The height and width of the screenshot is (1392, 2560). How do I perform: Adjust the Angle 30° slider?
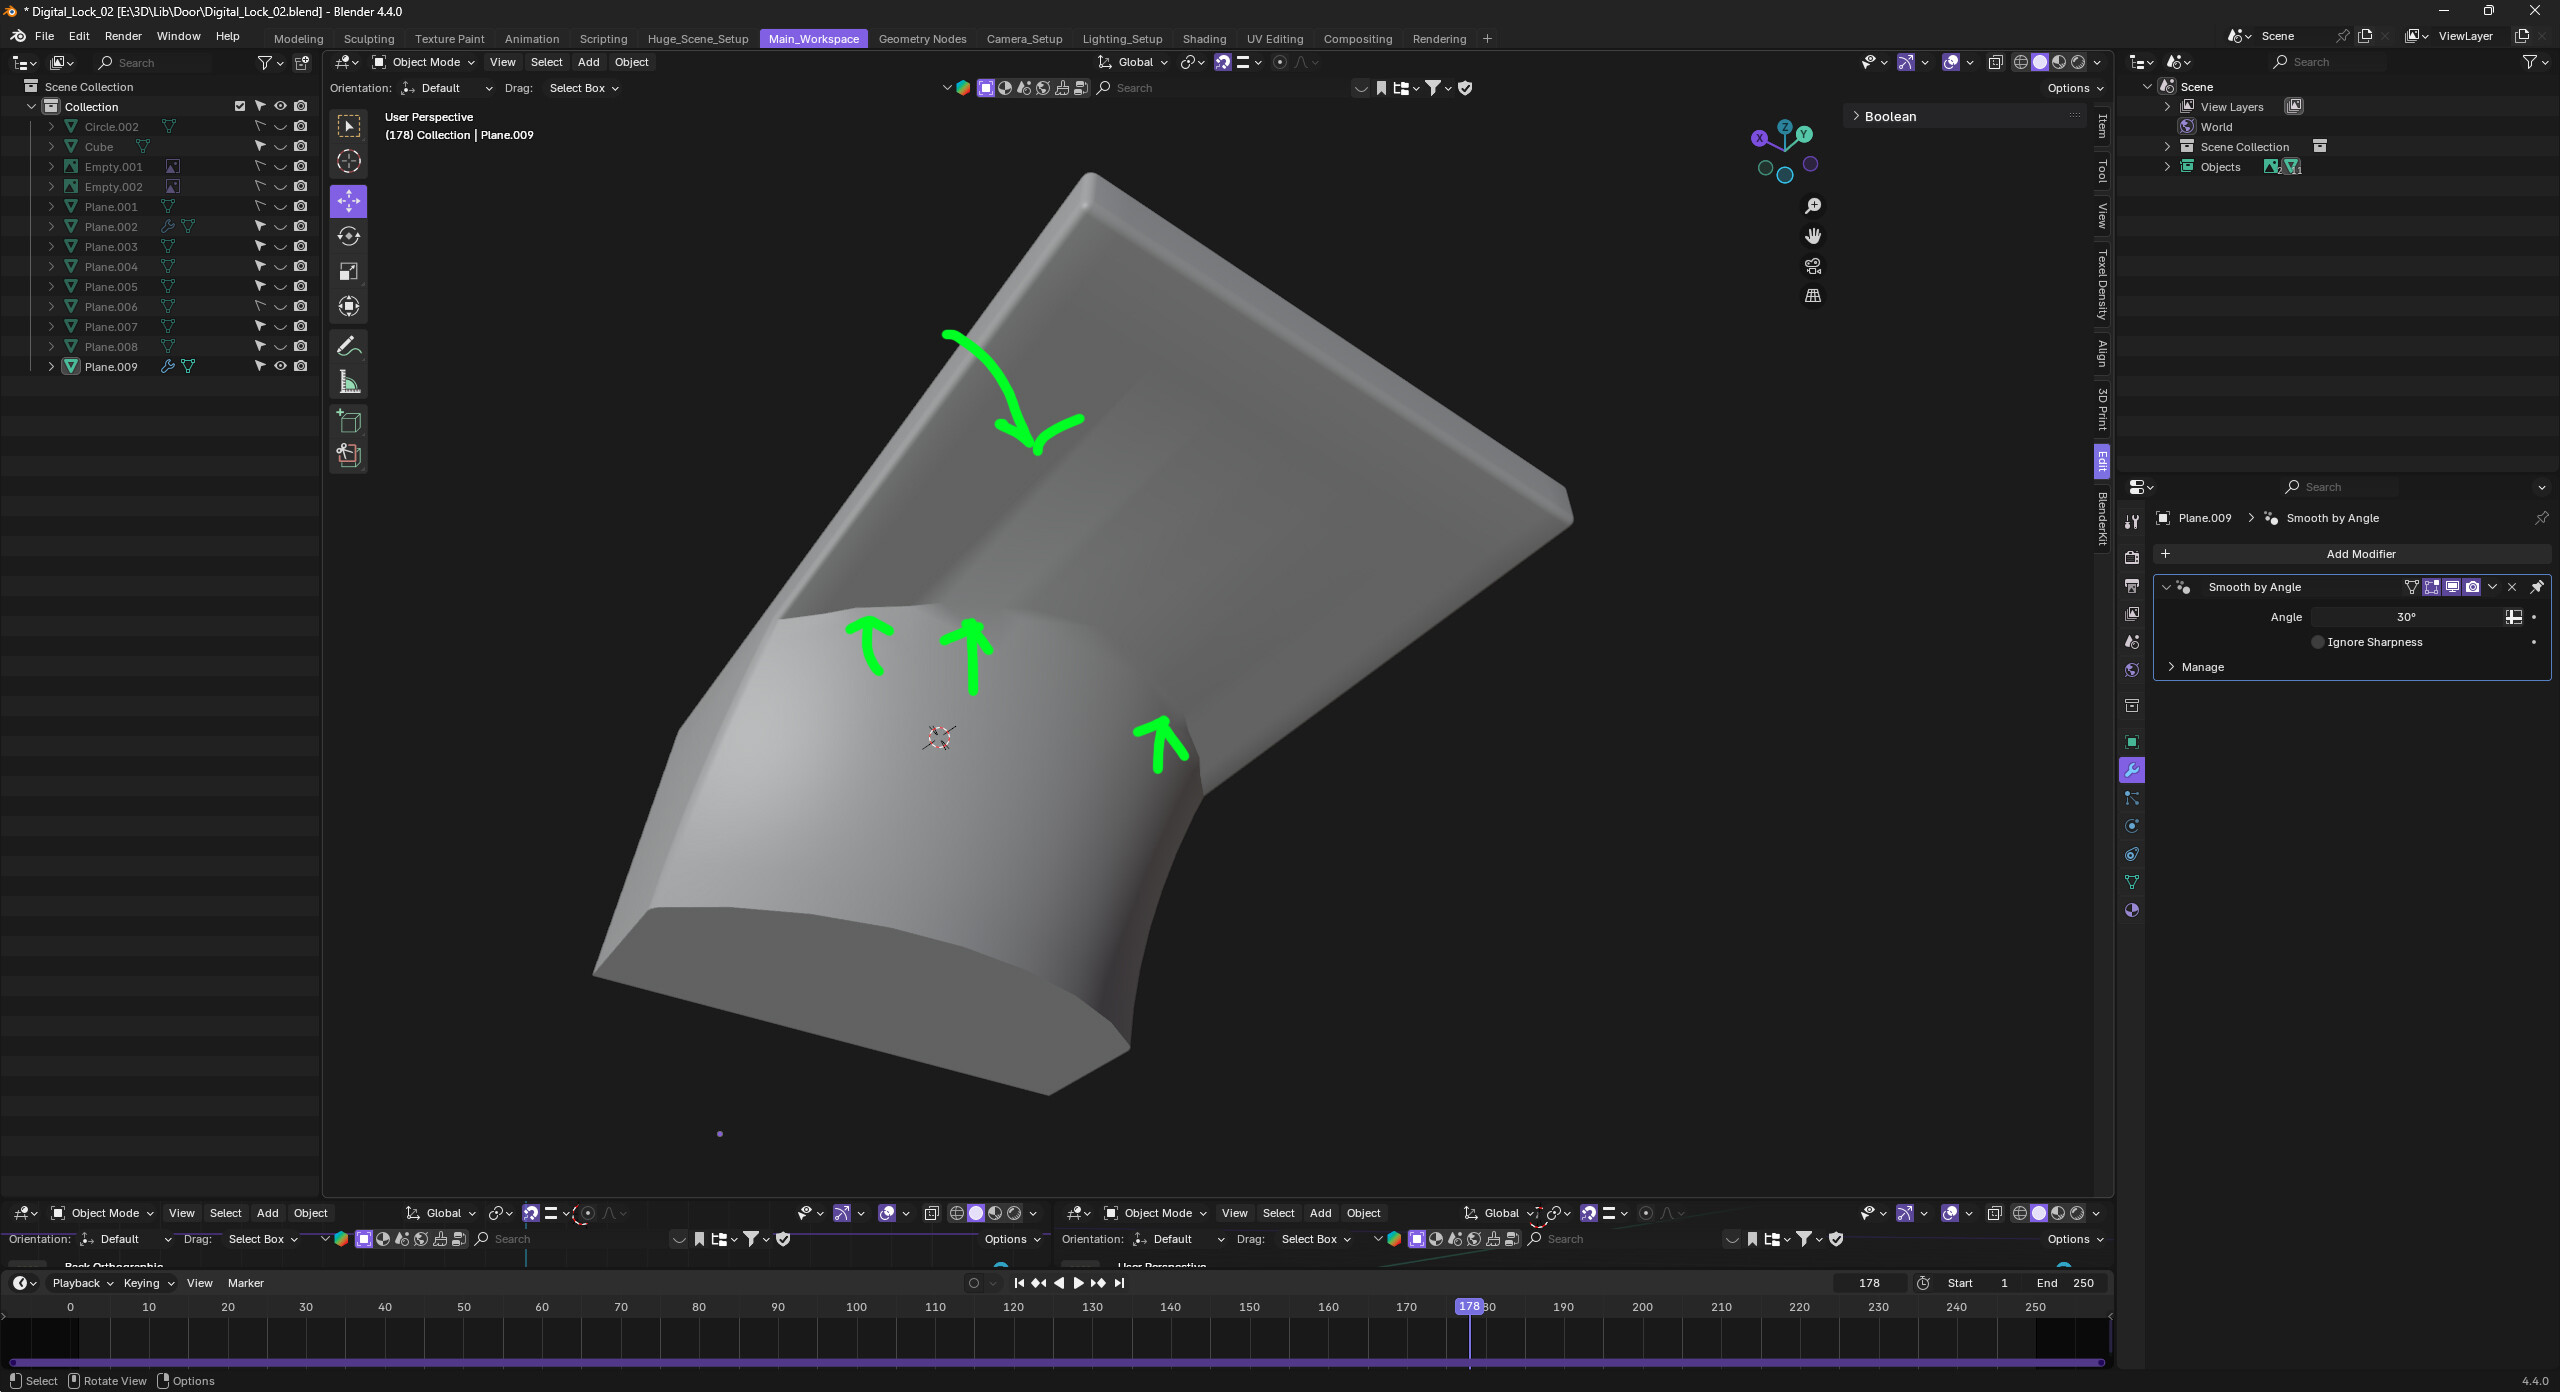(2406, 617)
